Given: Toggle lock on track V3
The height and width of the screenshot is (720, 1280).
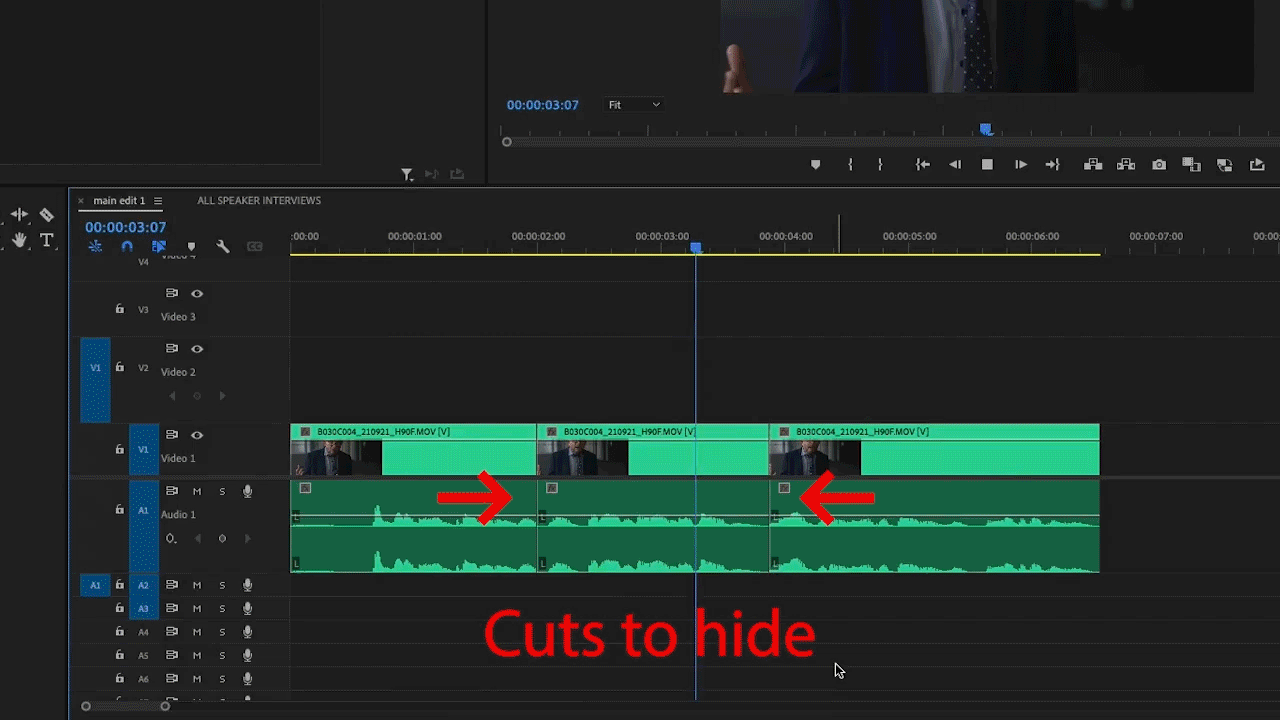Looking at the screenshot, I should pyautogui.click(x=120, y=310).
